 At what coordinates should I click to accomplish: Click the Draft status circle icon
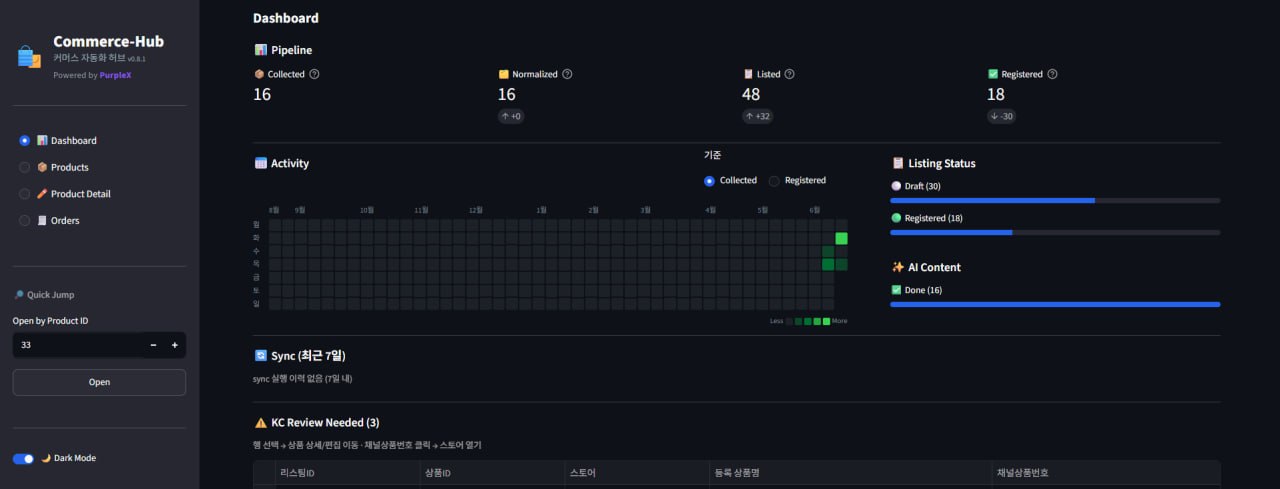[x=896, y=186]
